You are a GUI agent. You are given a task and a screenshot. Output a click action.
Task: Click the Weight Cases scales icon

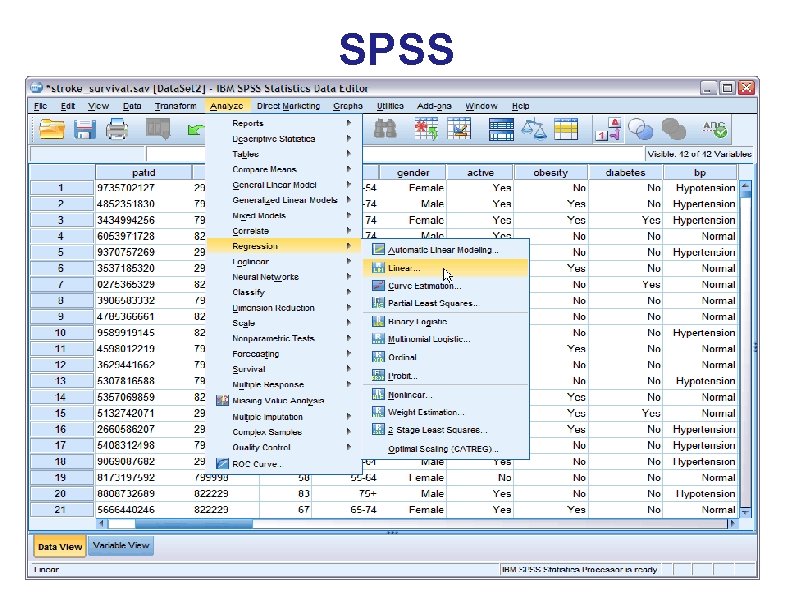[534, 129]
